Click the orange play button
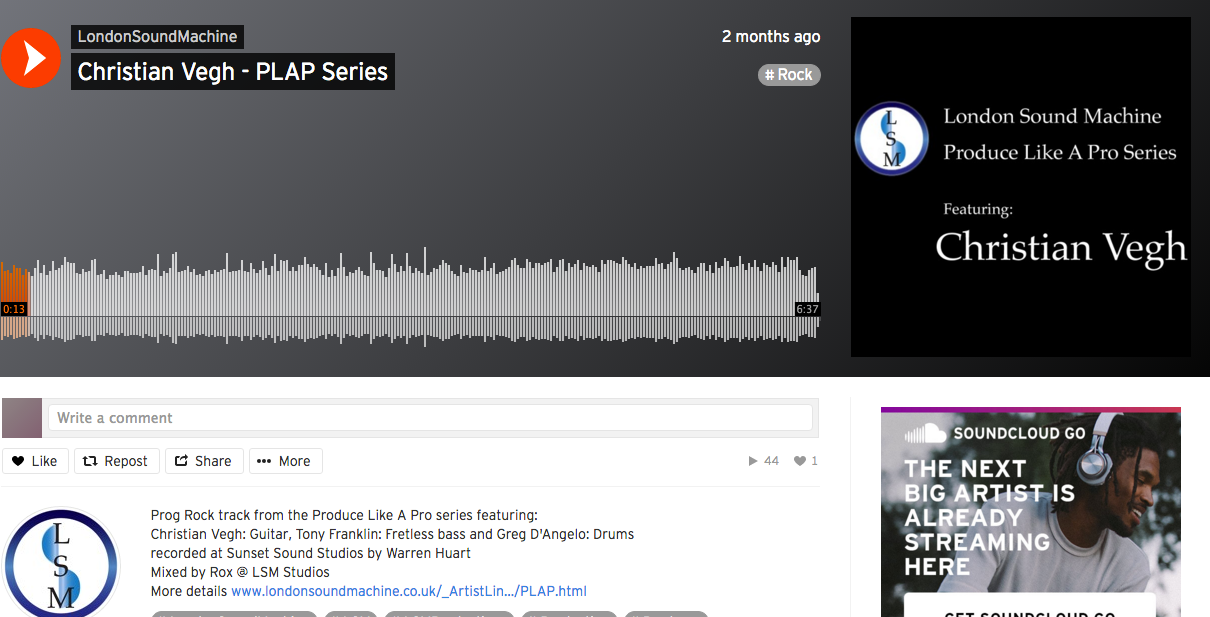 coord(31,57)
